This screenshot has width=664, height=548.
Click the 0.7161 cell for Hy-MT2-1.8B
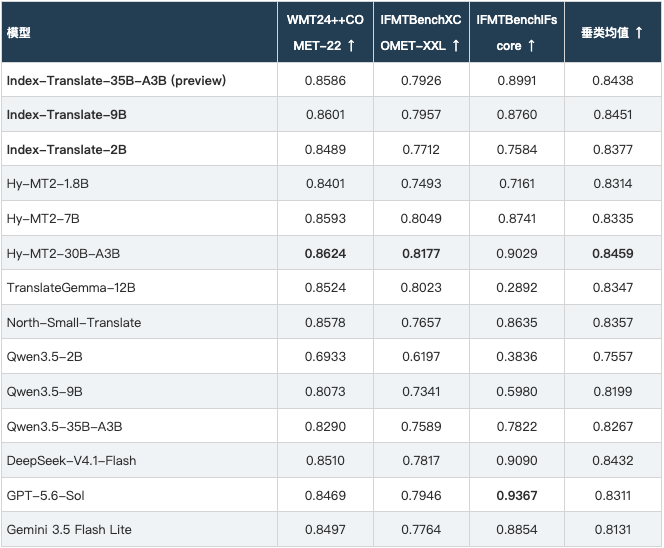517,184
